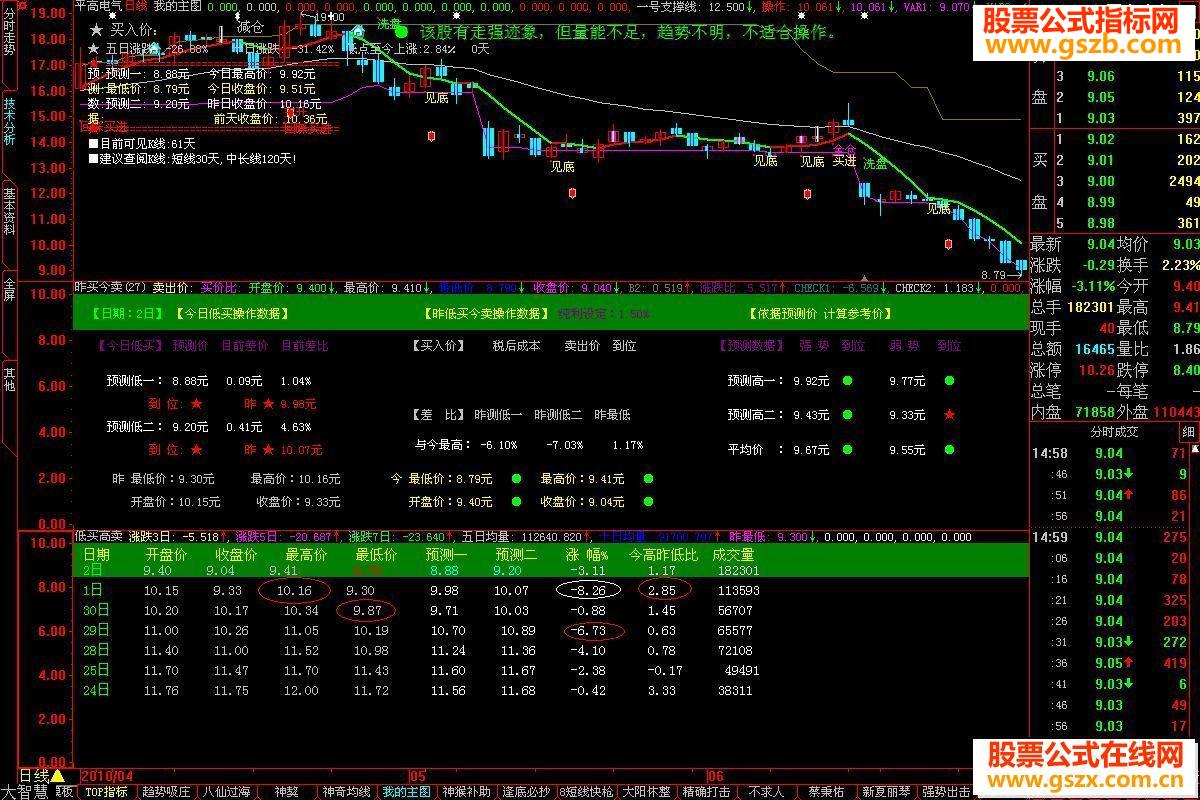
Task: Click the 预测低一 value 8.88元
Action: point(189,381)
